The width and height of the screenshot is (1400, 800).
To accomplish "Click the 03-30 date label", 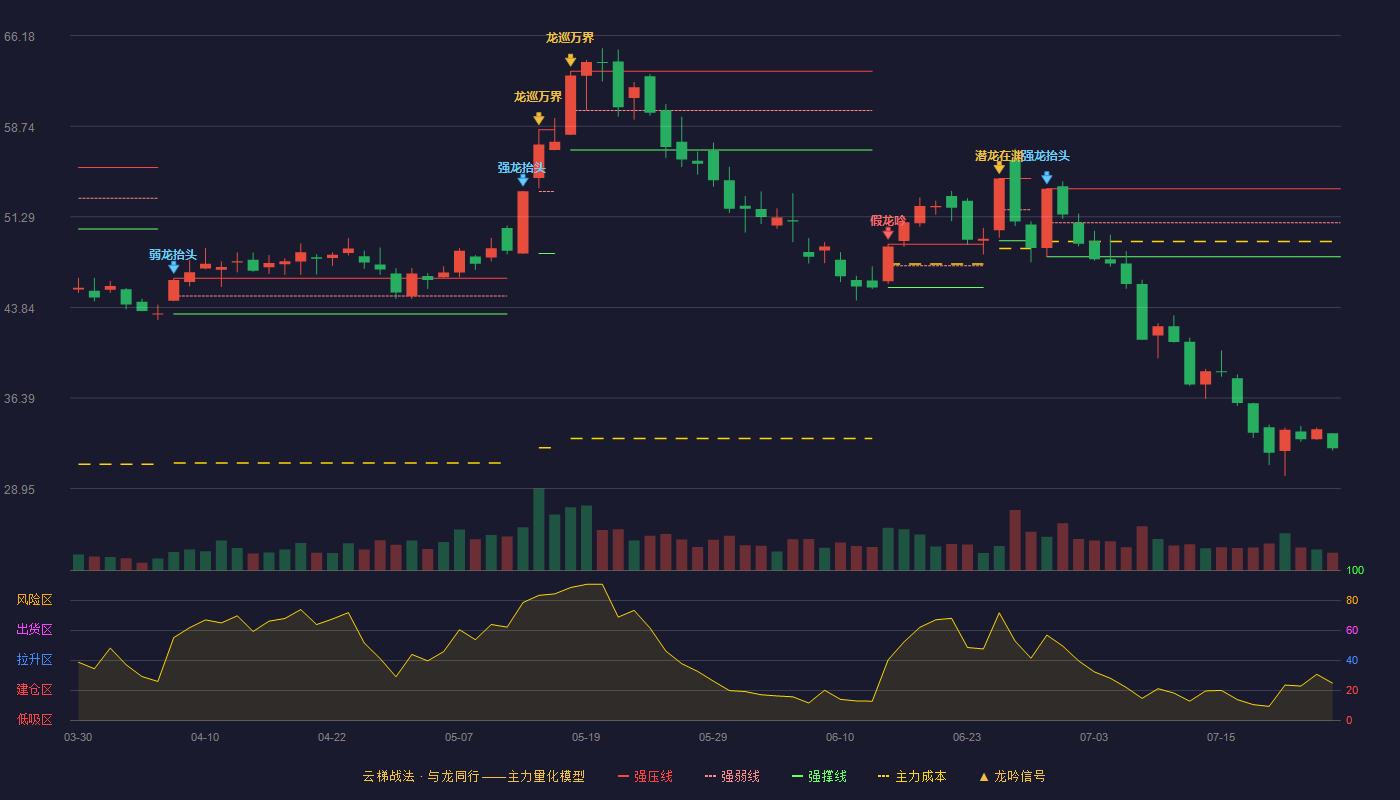I will (x=78, y=737).
